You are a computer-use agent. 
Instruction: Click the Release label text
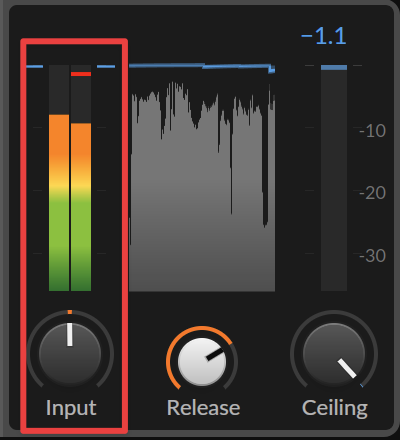click(x=203, y=408)
